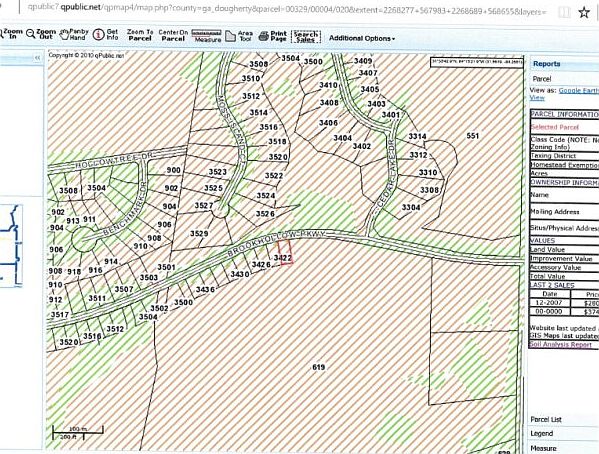
Task: Select the Zoom Out tool
Action: (41, 34)
